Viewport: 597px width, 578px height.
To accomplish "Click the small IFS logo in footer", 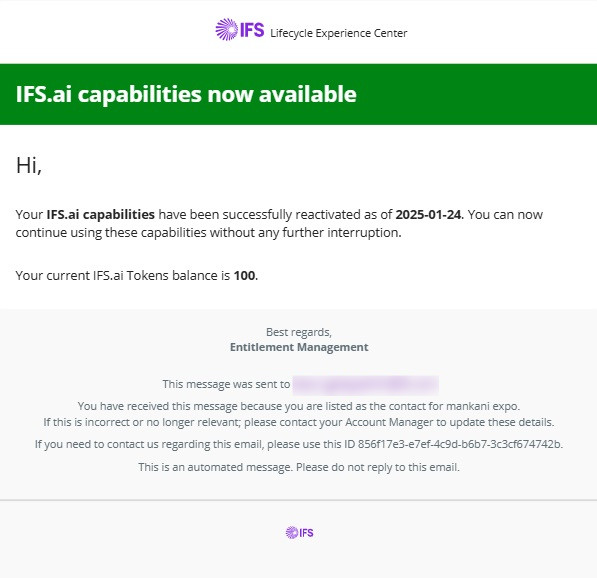I will click(x=299, y=532).
